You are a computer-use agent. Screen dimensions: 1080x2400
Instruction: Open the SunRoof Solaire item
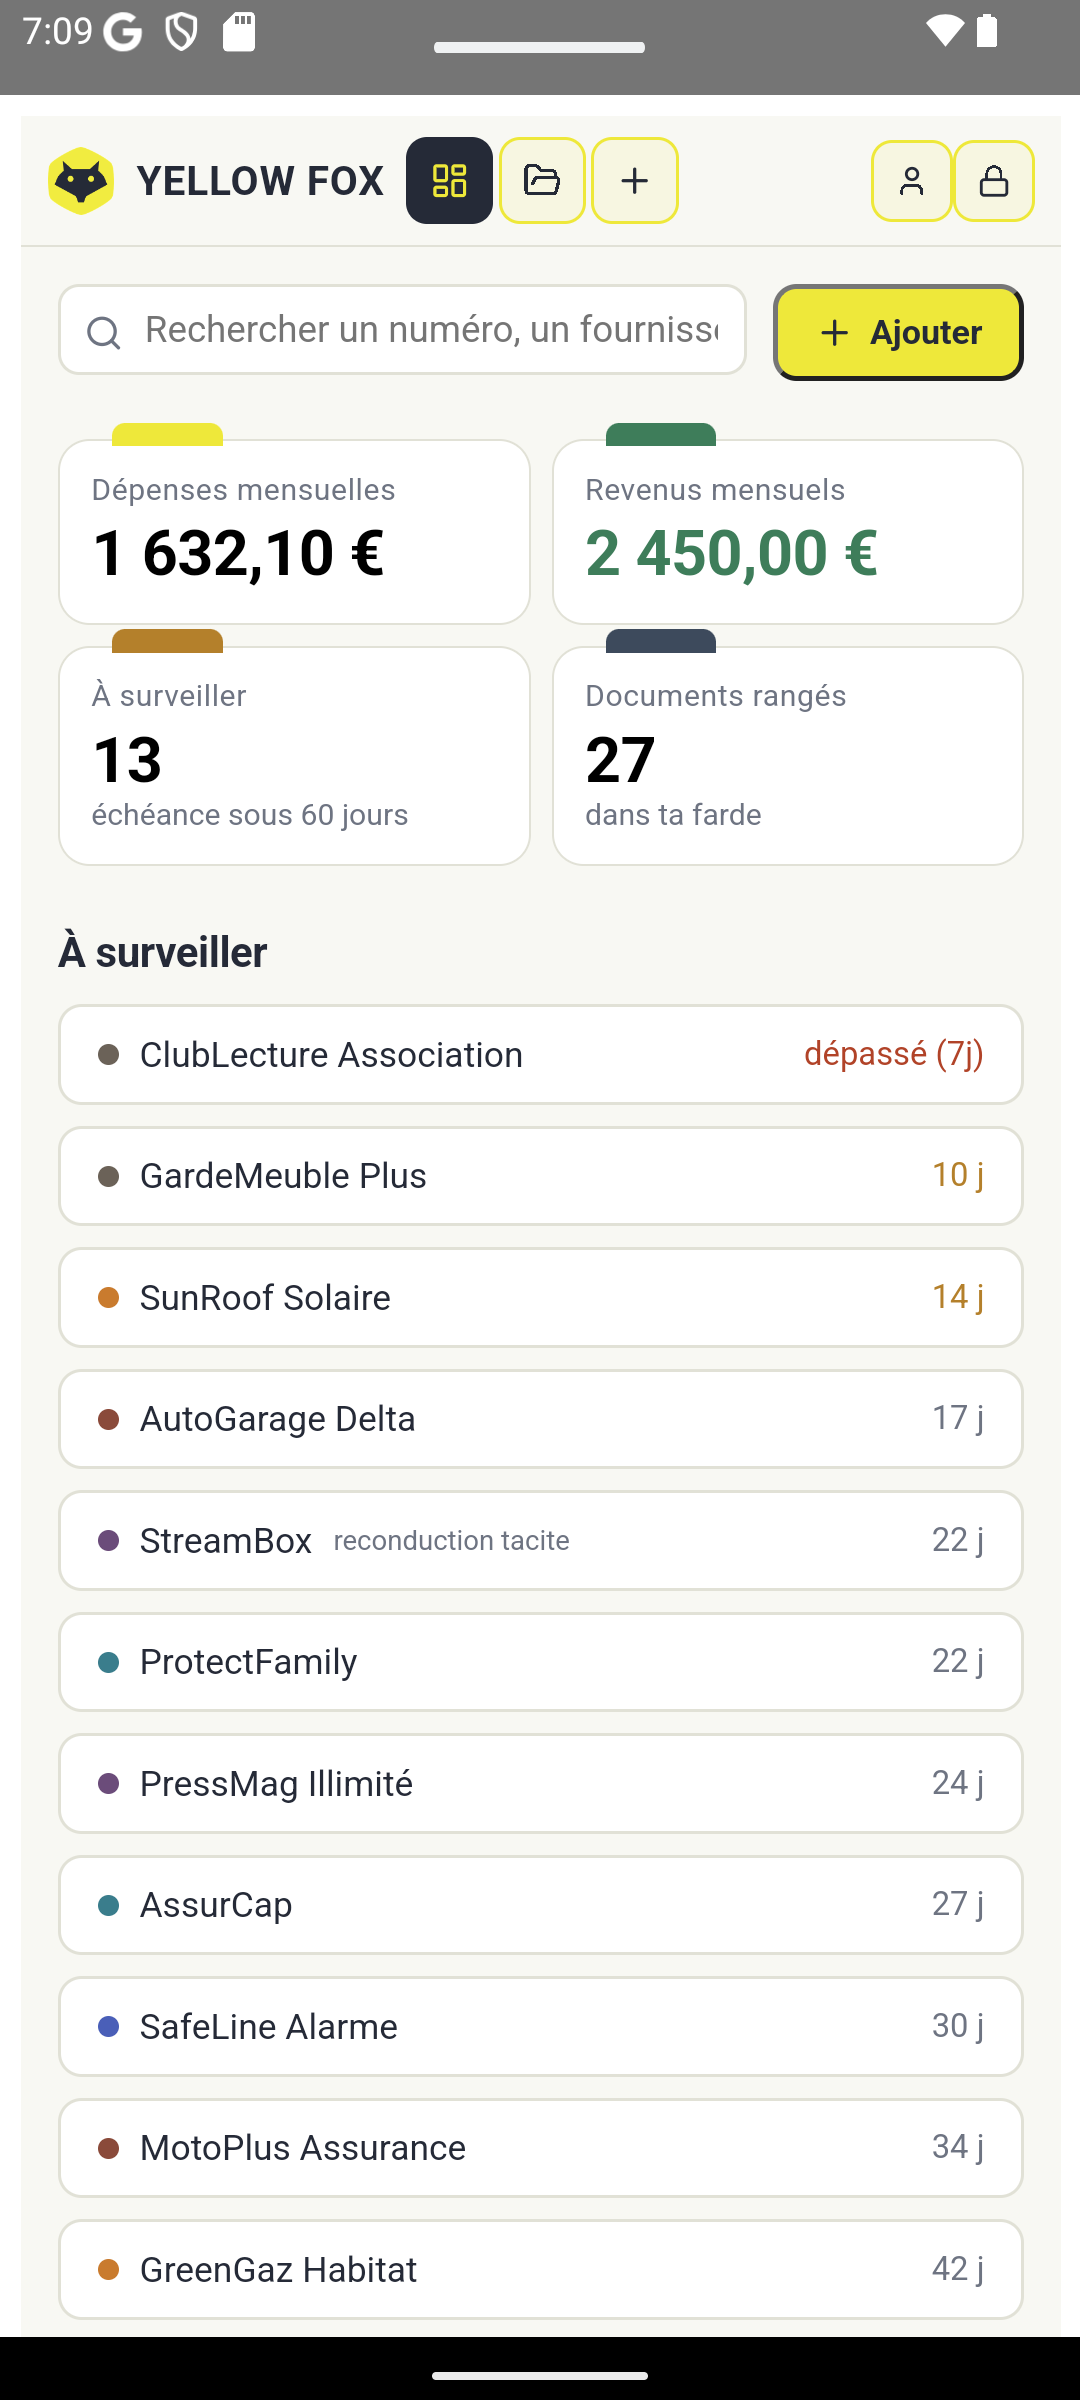(541, 1298)
